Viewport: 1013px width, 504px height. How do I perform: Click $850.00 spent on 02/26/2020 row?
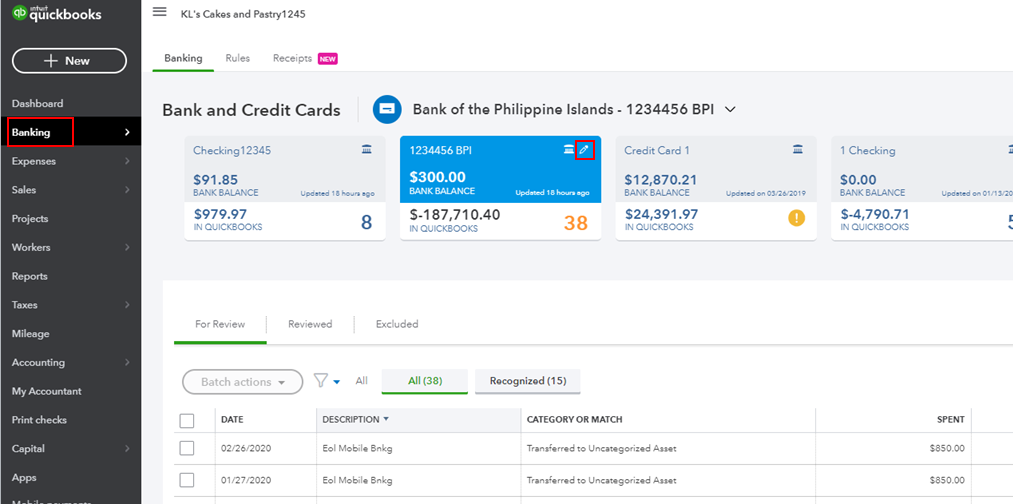[946, 448]
